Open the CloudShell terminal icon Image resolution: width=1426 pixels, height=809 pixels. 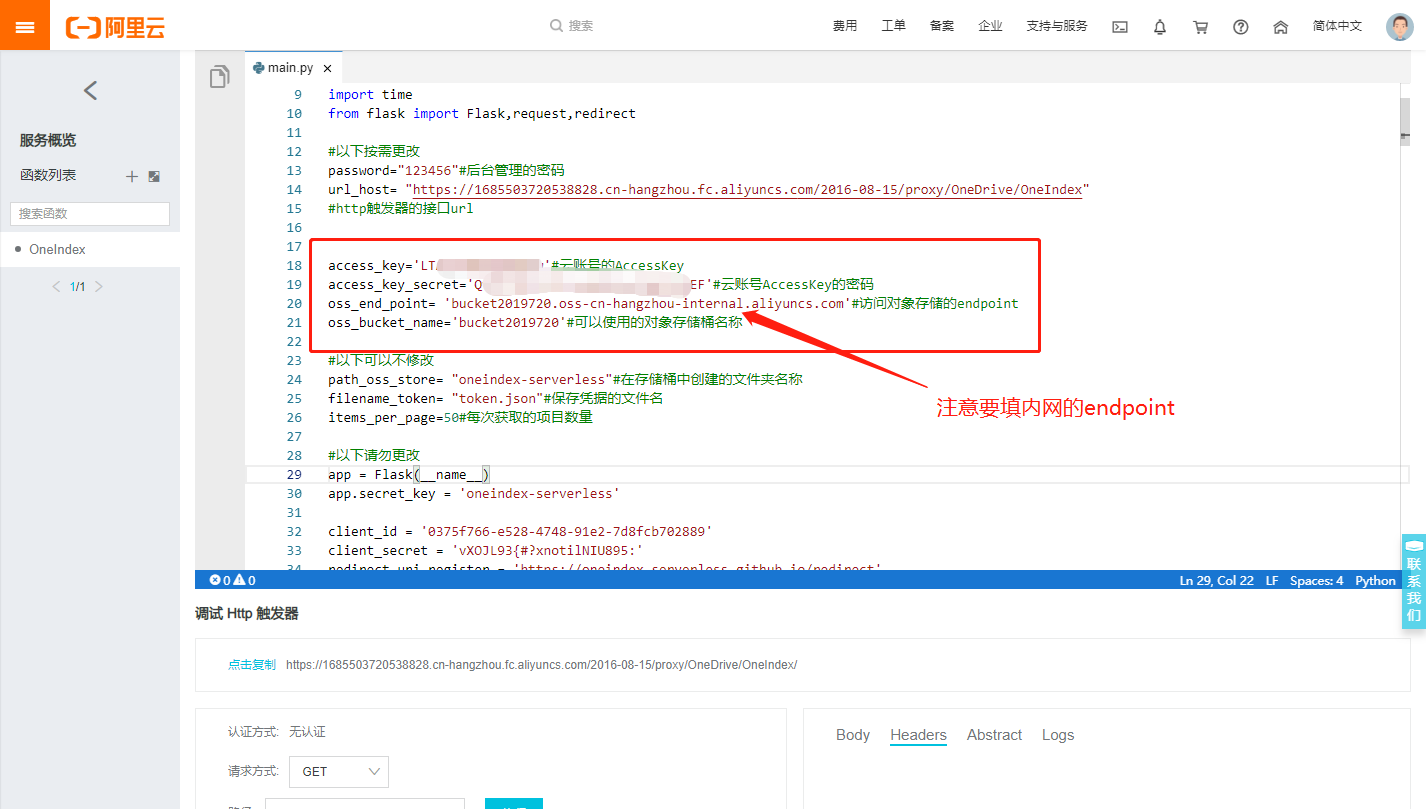(1119, 26)
